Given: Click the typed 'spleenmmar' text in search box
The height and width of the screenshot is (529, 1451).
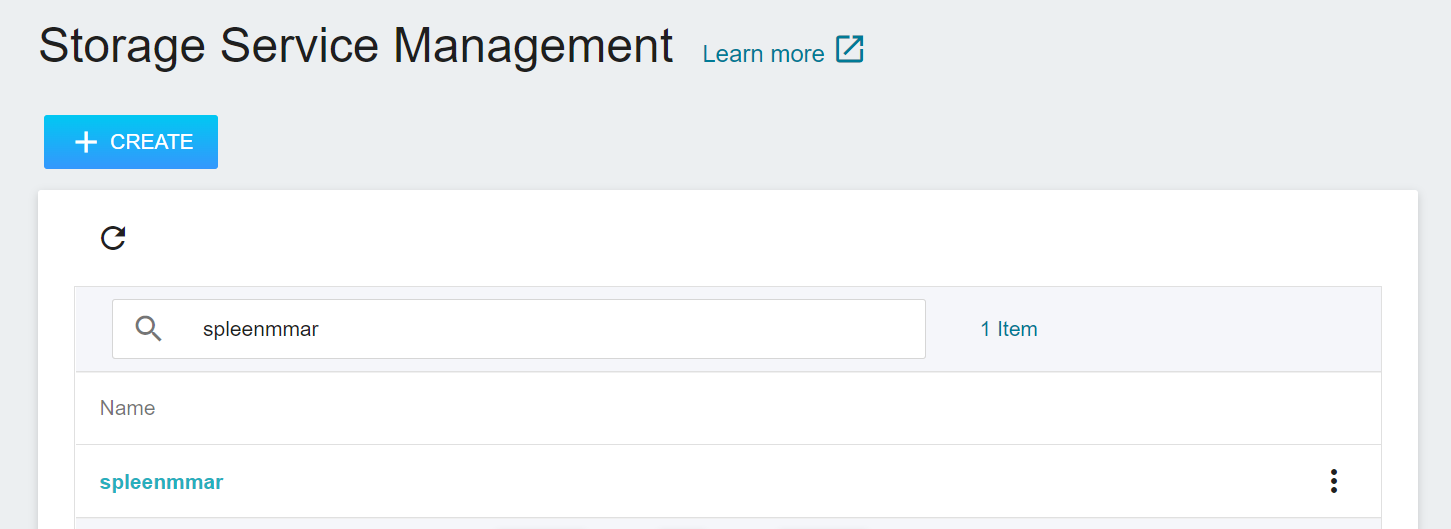Looking at the screenshot, I should coord(260,329).
